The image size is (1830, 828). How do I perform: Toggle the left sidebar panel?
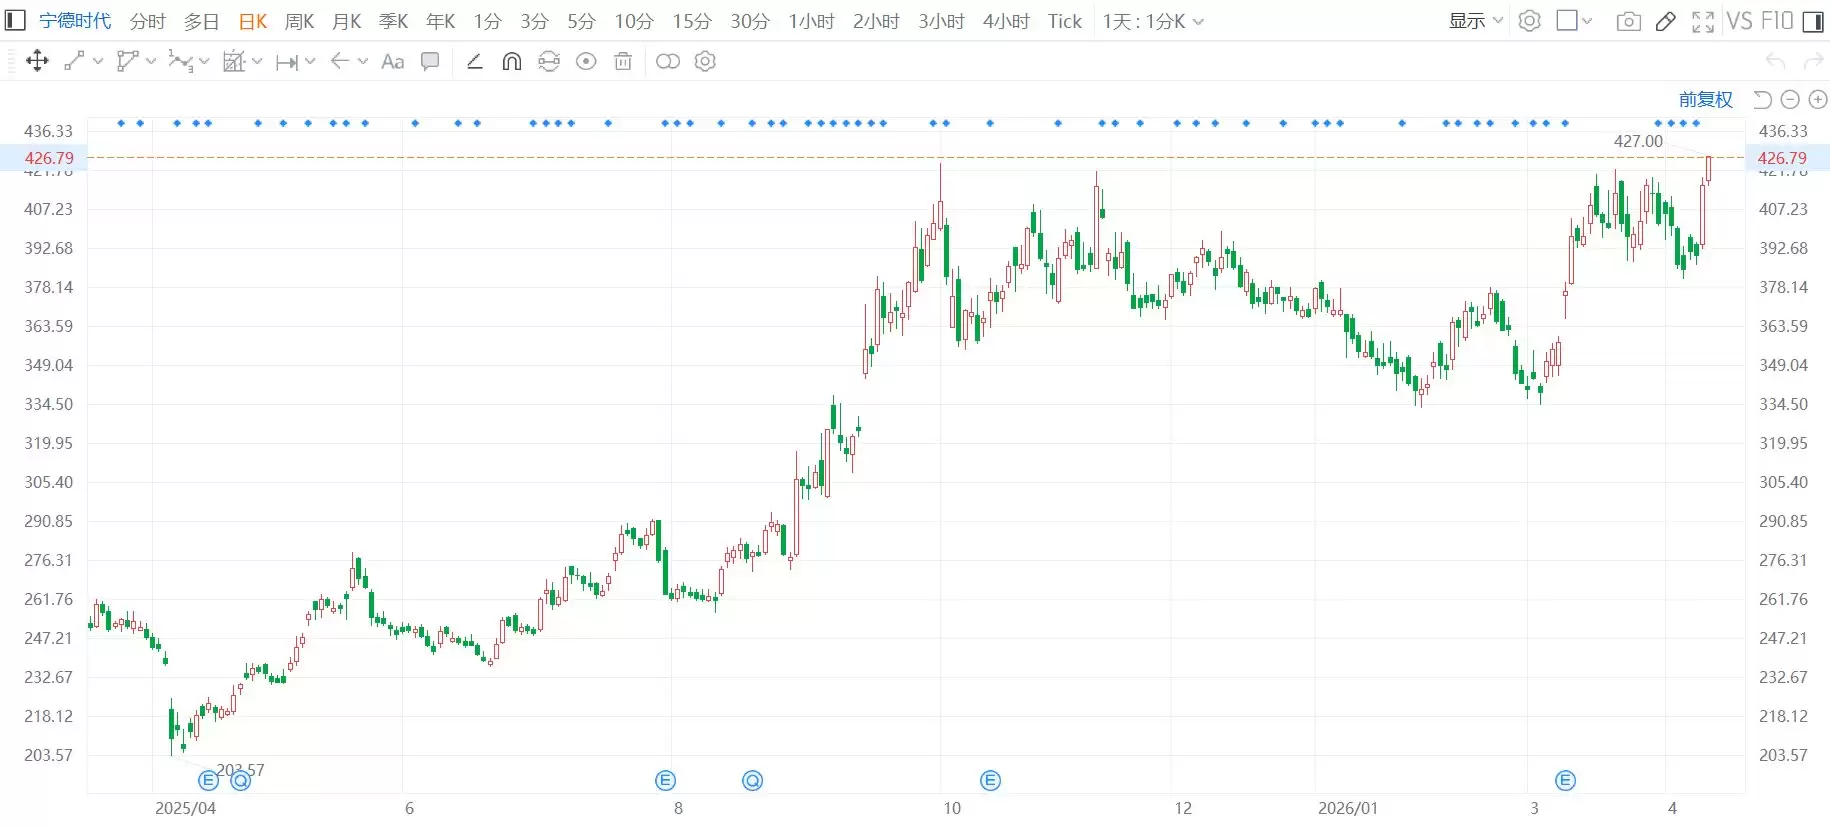[x=15, y=21]
